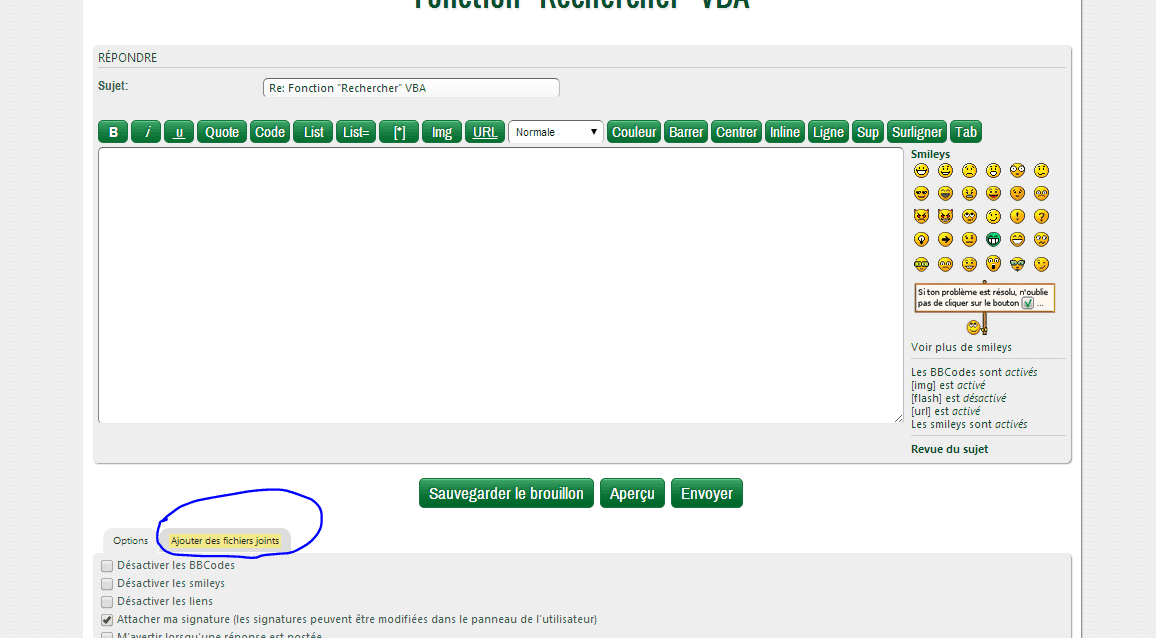
Task: Insert the question mark smiley
Action: tap(1041, 216)
